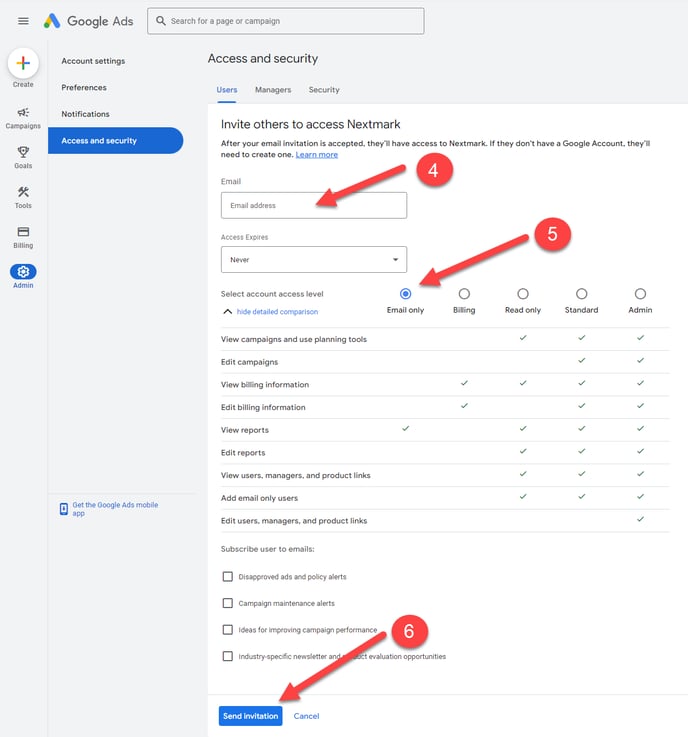Check Campaign maintenance alerts box
The width and height of the screenshot is (688, 737).
pyautogui.click(x=228, y=603)
